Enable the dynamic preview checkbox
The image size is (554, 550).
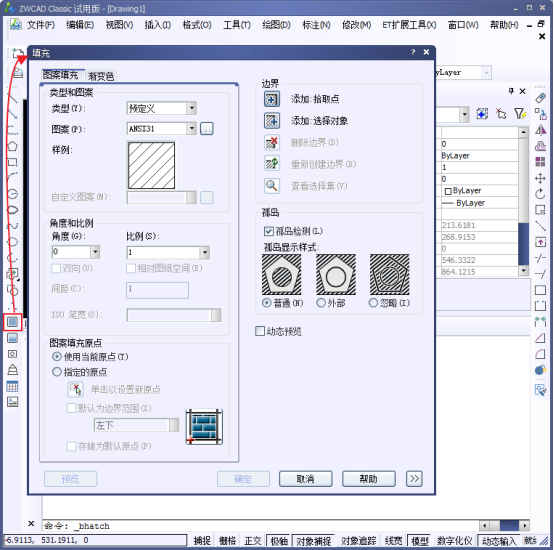[x=260, y=331]
